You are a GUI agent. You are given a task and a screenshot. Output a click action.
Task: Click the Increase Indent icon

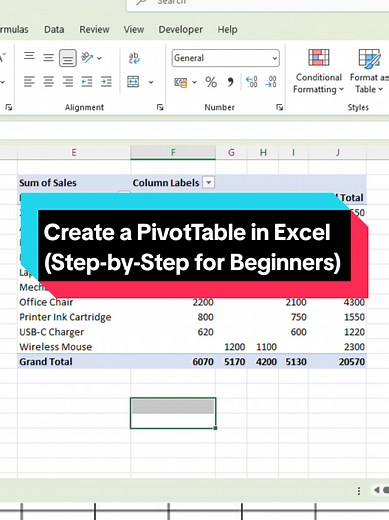point(106,82)
